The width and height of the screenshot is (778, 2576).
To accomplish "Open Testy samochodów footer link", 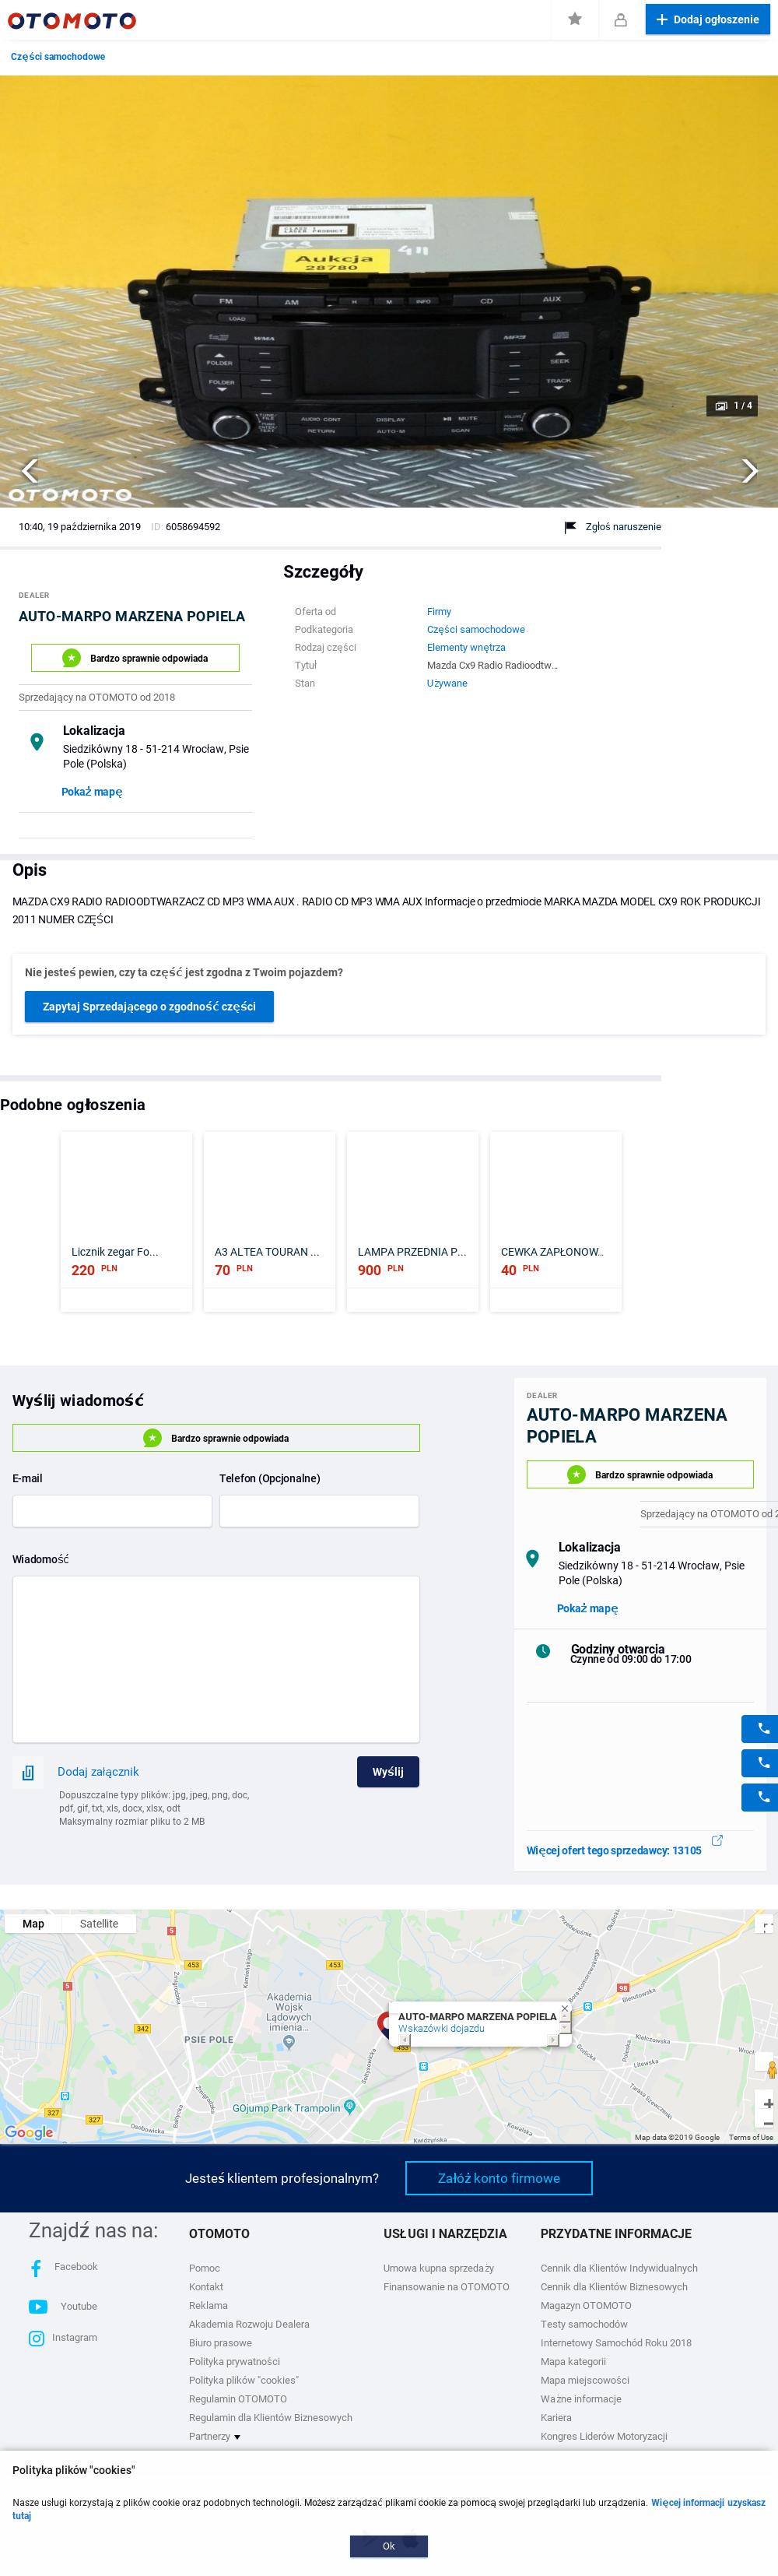I will tap(584, 2325).
